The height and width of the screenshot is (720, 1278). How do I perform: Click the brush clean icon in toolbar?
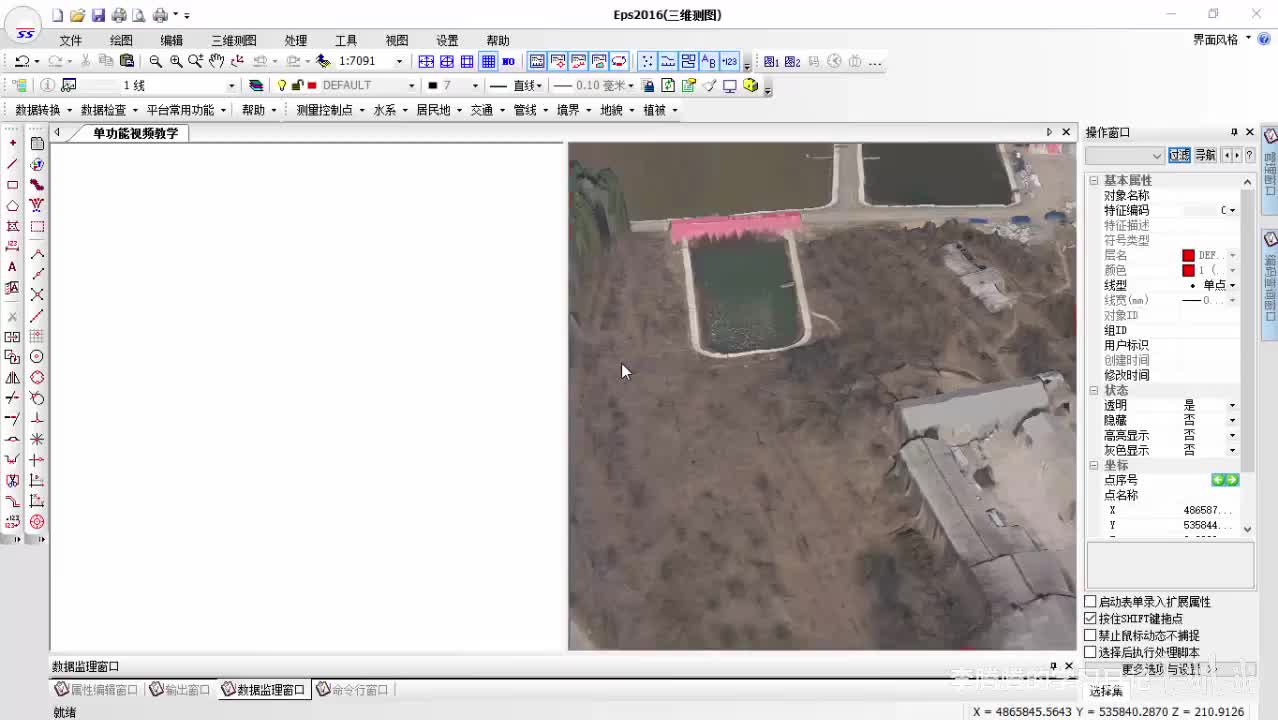click(x=709, y=85)
